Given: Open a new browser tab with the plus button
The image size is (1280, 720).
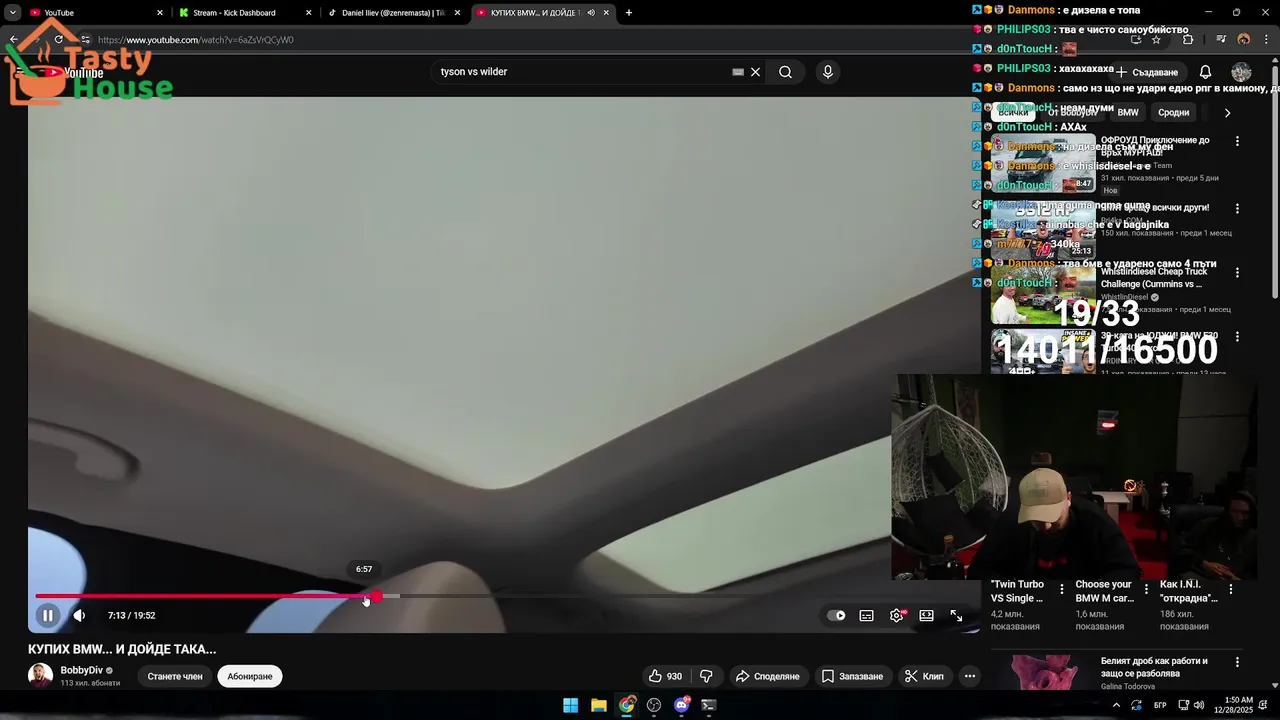Looking at the screenshot, I should pos(629,13).
